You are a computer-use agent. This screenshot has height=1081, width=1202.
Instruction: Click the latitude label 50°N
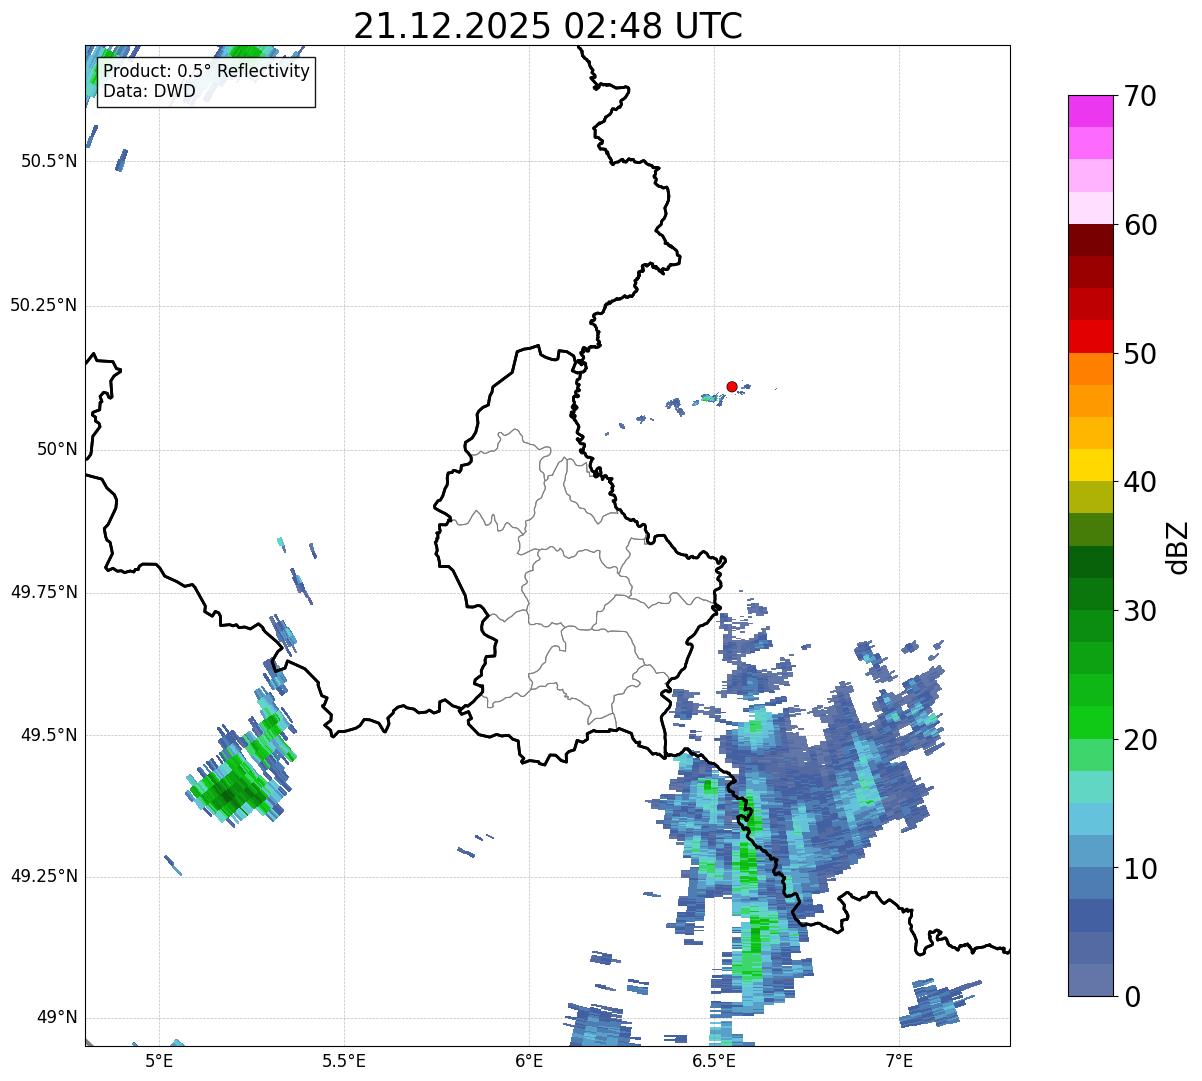click(57, 449)
